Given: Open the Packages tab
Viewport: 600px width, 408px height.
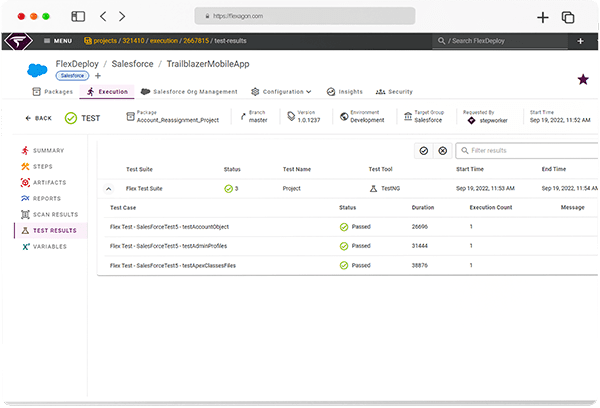Looking at the screenshot, I should (x=53, y=92).
